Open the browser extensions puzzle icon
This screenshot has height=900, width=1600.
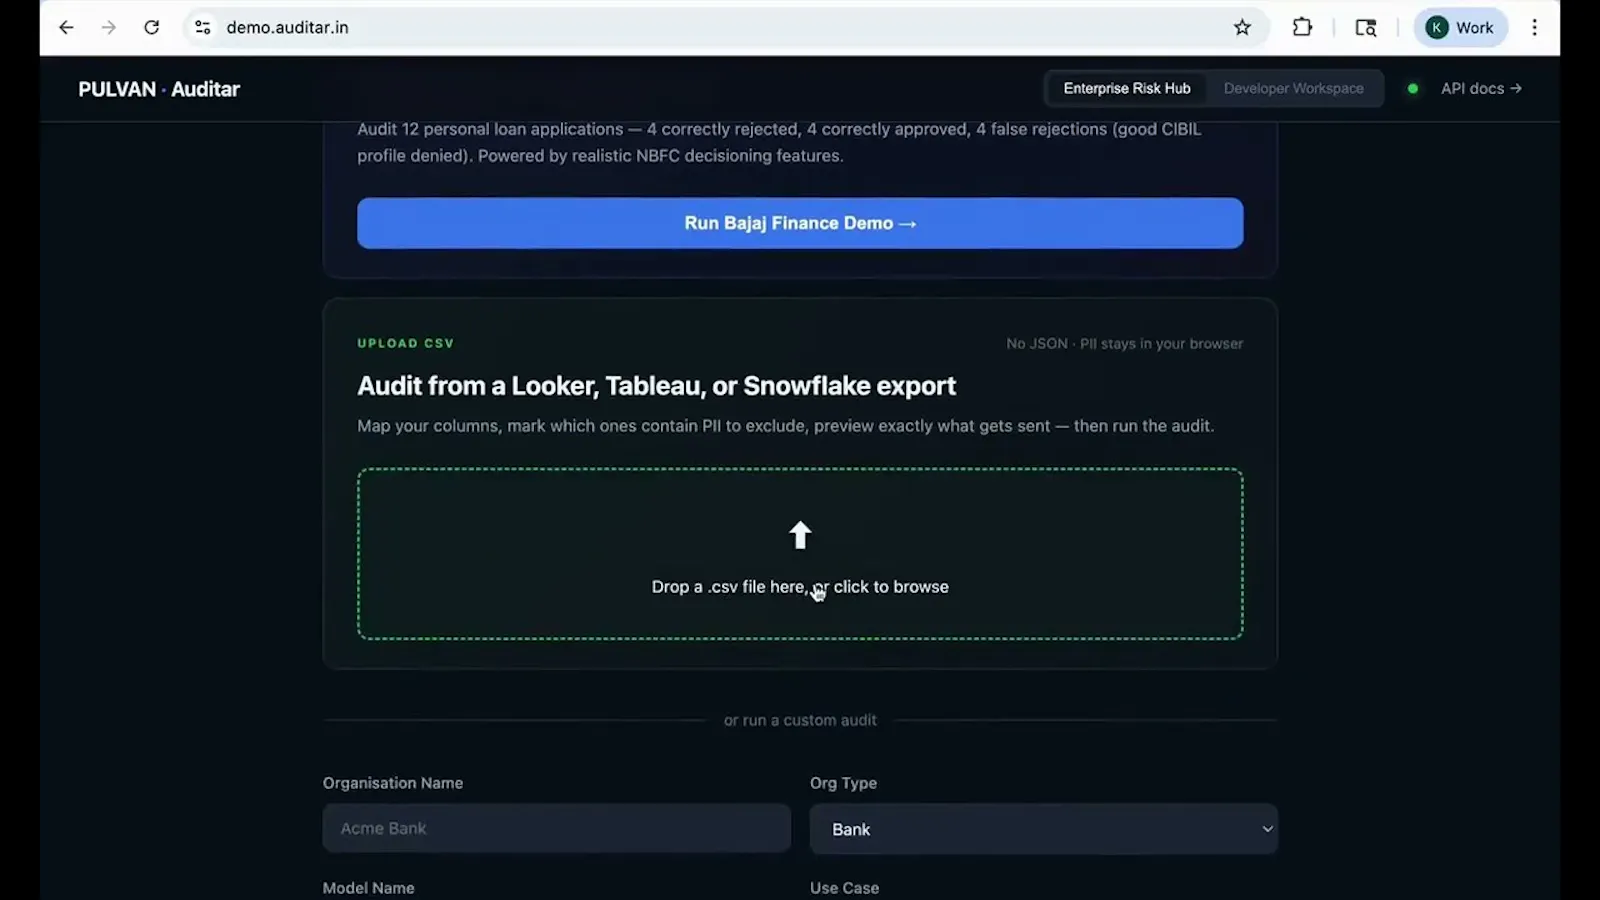pos(1302,27)
